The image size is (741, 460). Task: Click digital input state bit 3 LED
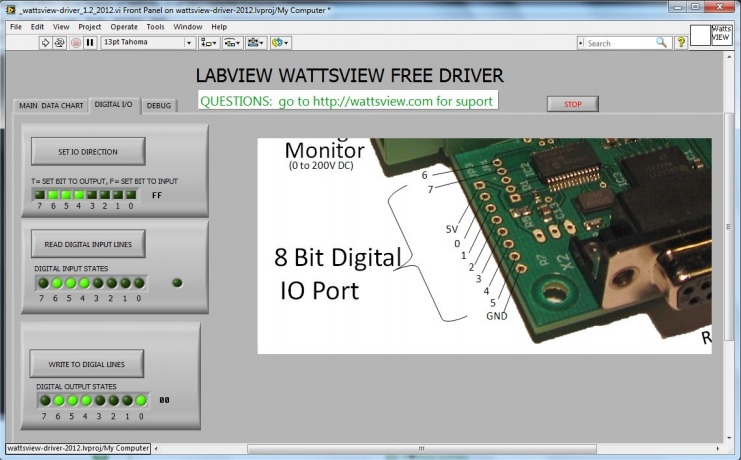point(98,283)
